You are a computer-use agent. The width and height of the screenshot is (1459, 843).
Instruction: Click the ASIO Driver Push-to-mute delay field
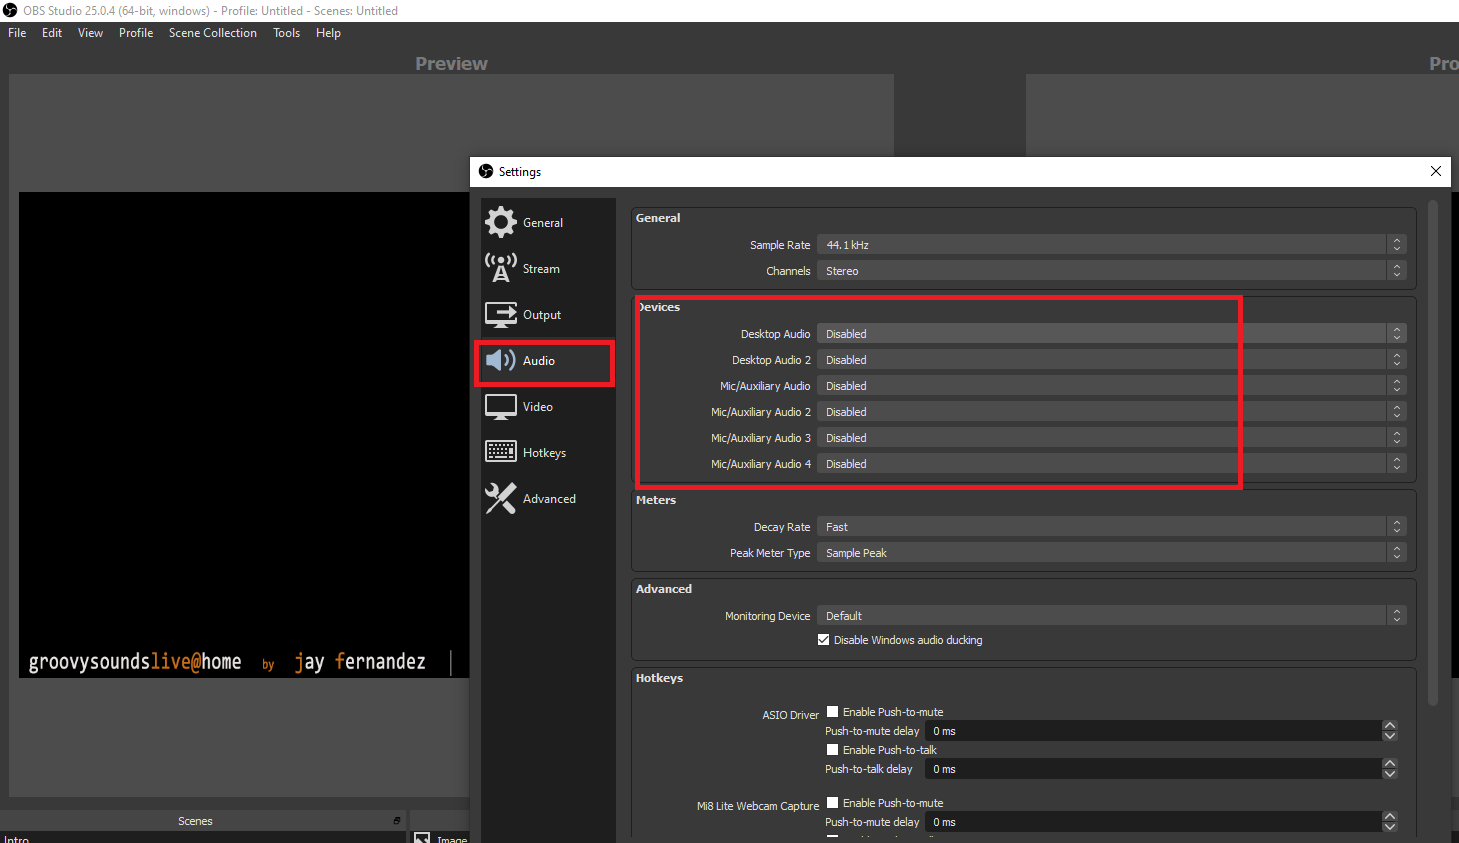coord(1154,731)
